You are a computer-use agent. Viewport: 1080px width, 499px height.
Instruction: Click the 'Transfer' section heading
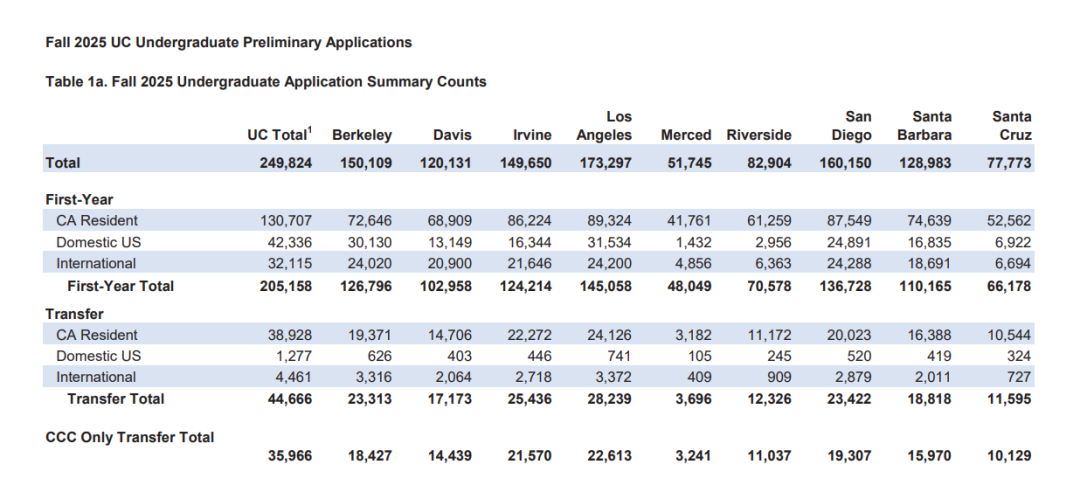point(74,314)
